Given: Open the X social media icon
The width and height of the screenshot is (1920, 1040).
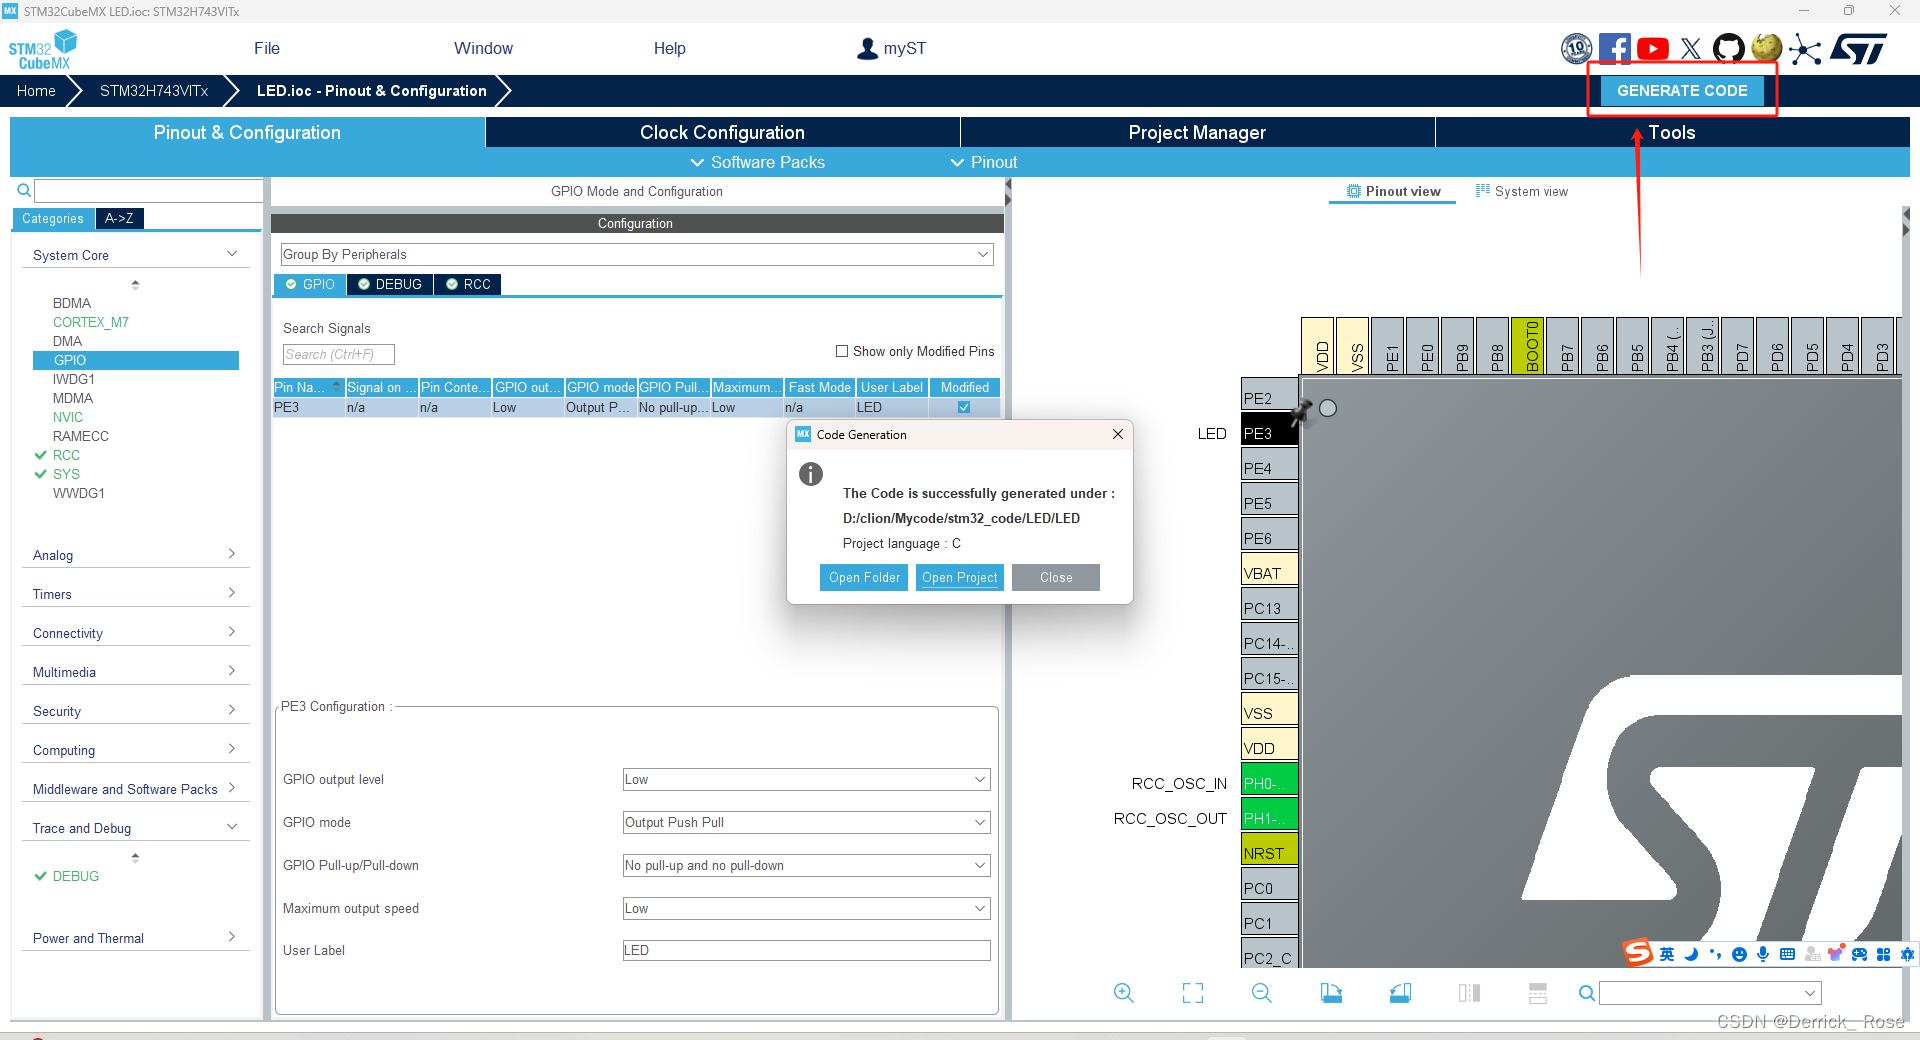Looking at the screenshot, I should coord(1691,48).
